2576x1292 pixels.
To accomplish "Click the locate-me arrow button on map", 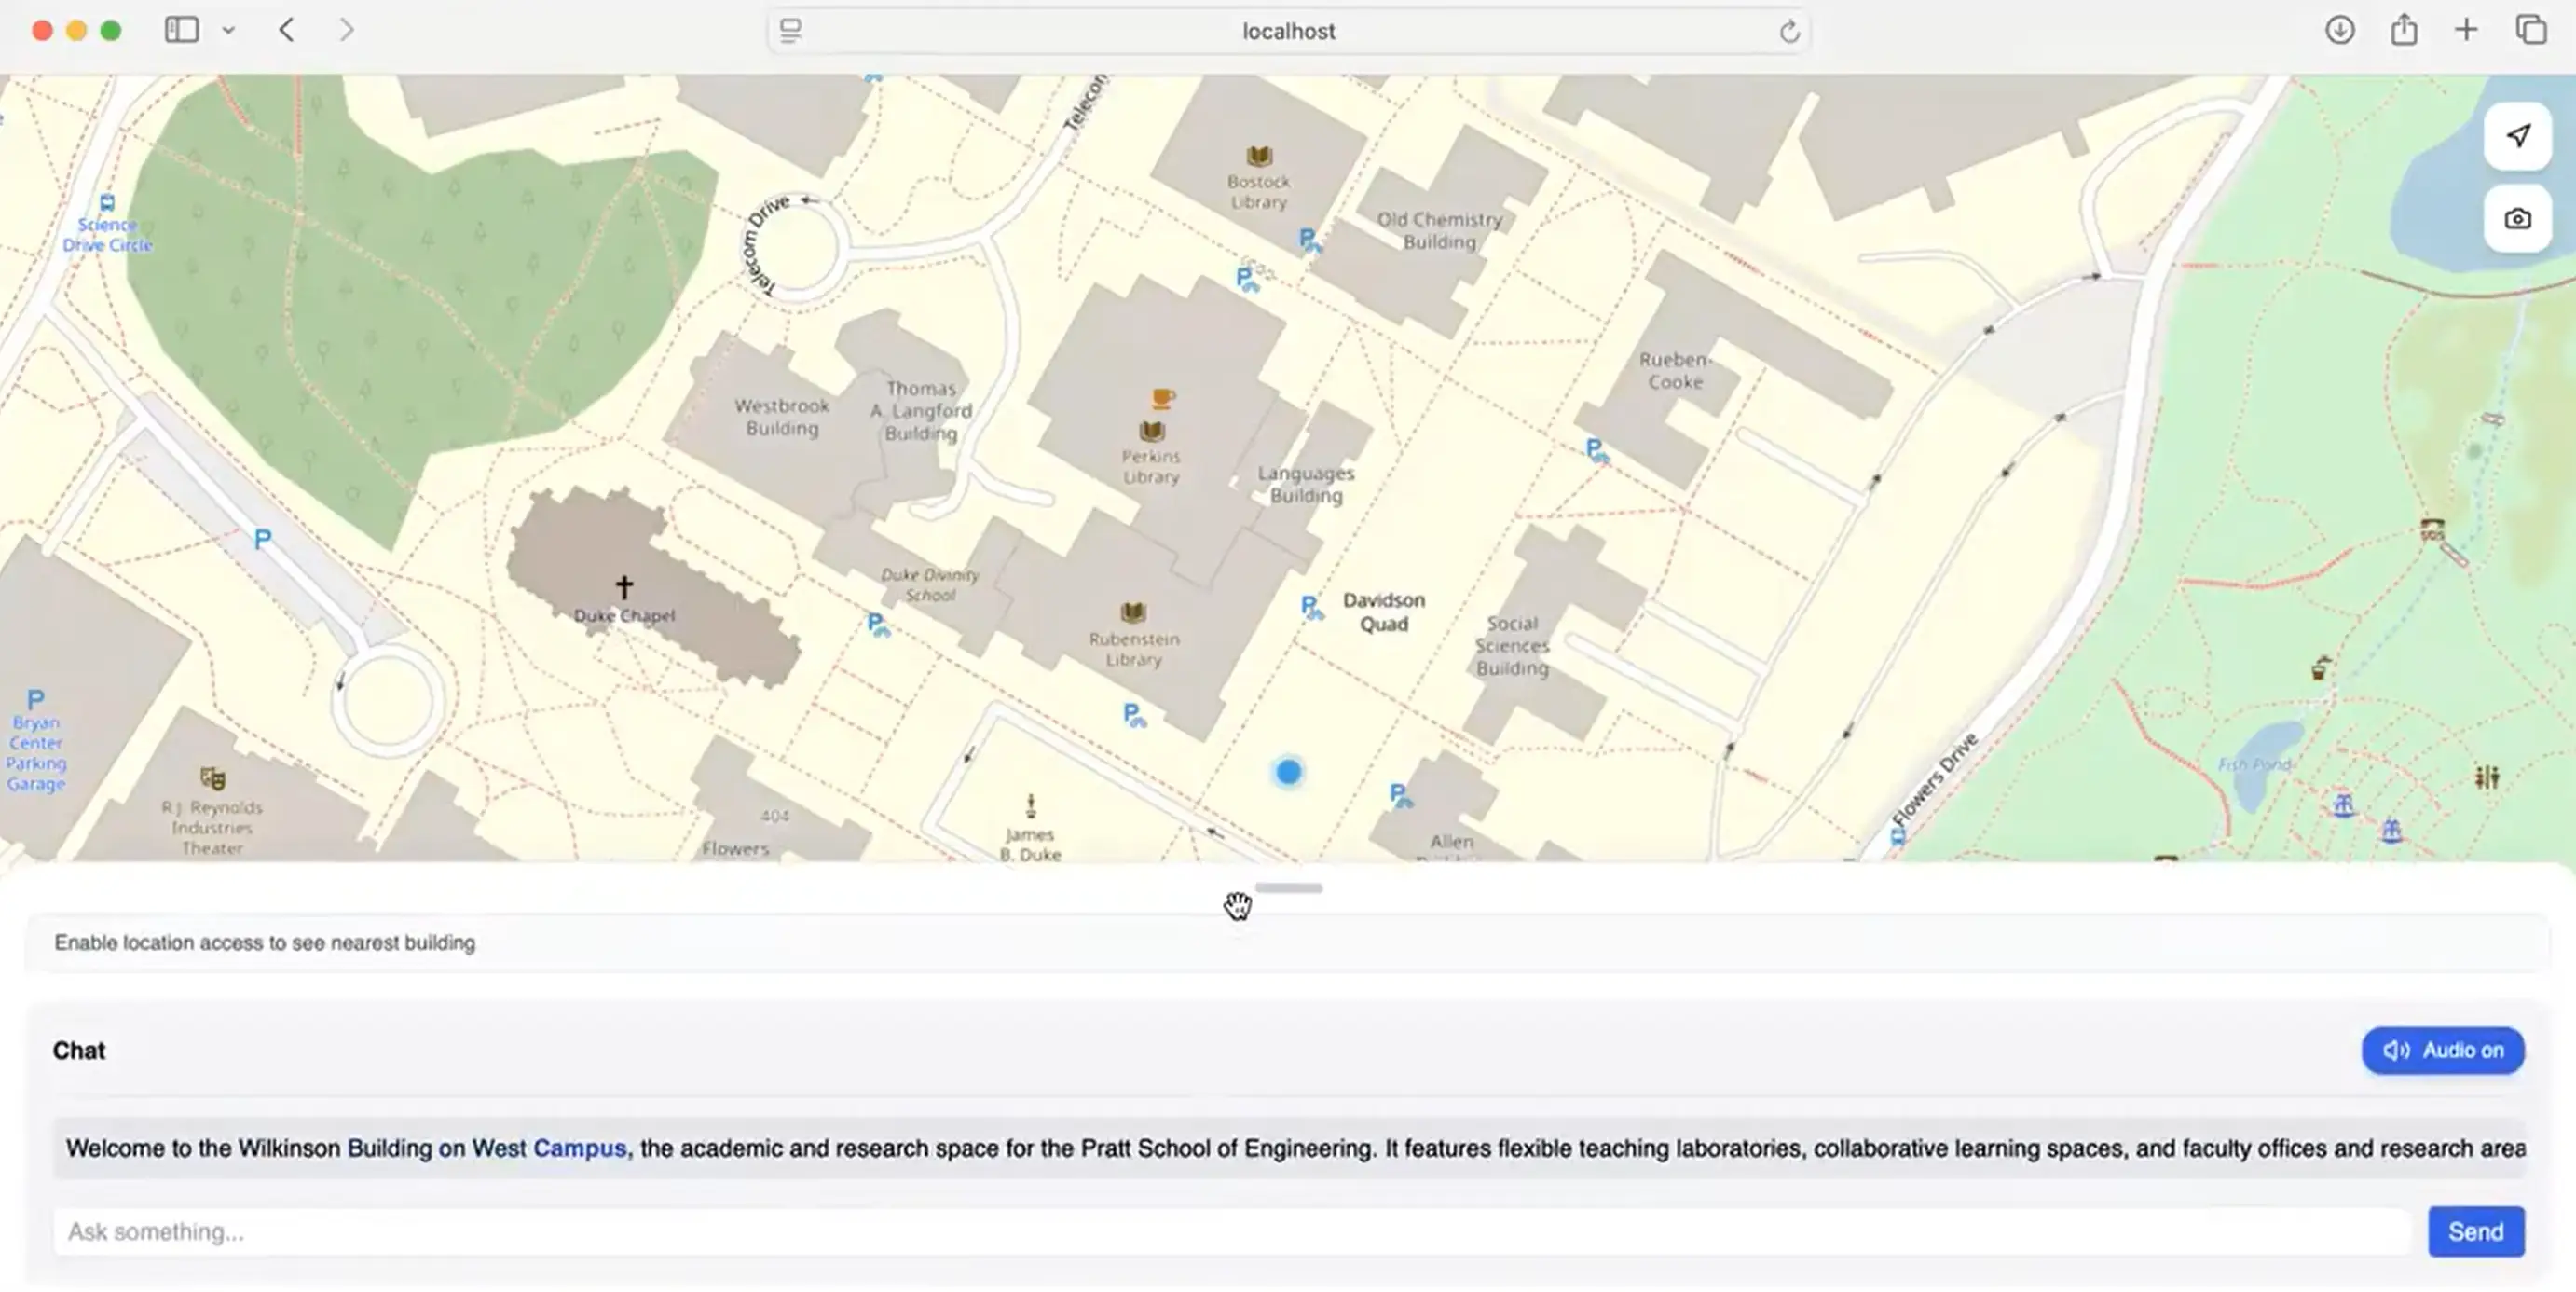I will [2517, 136].
